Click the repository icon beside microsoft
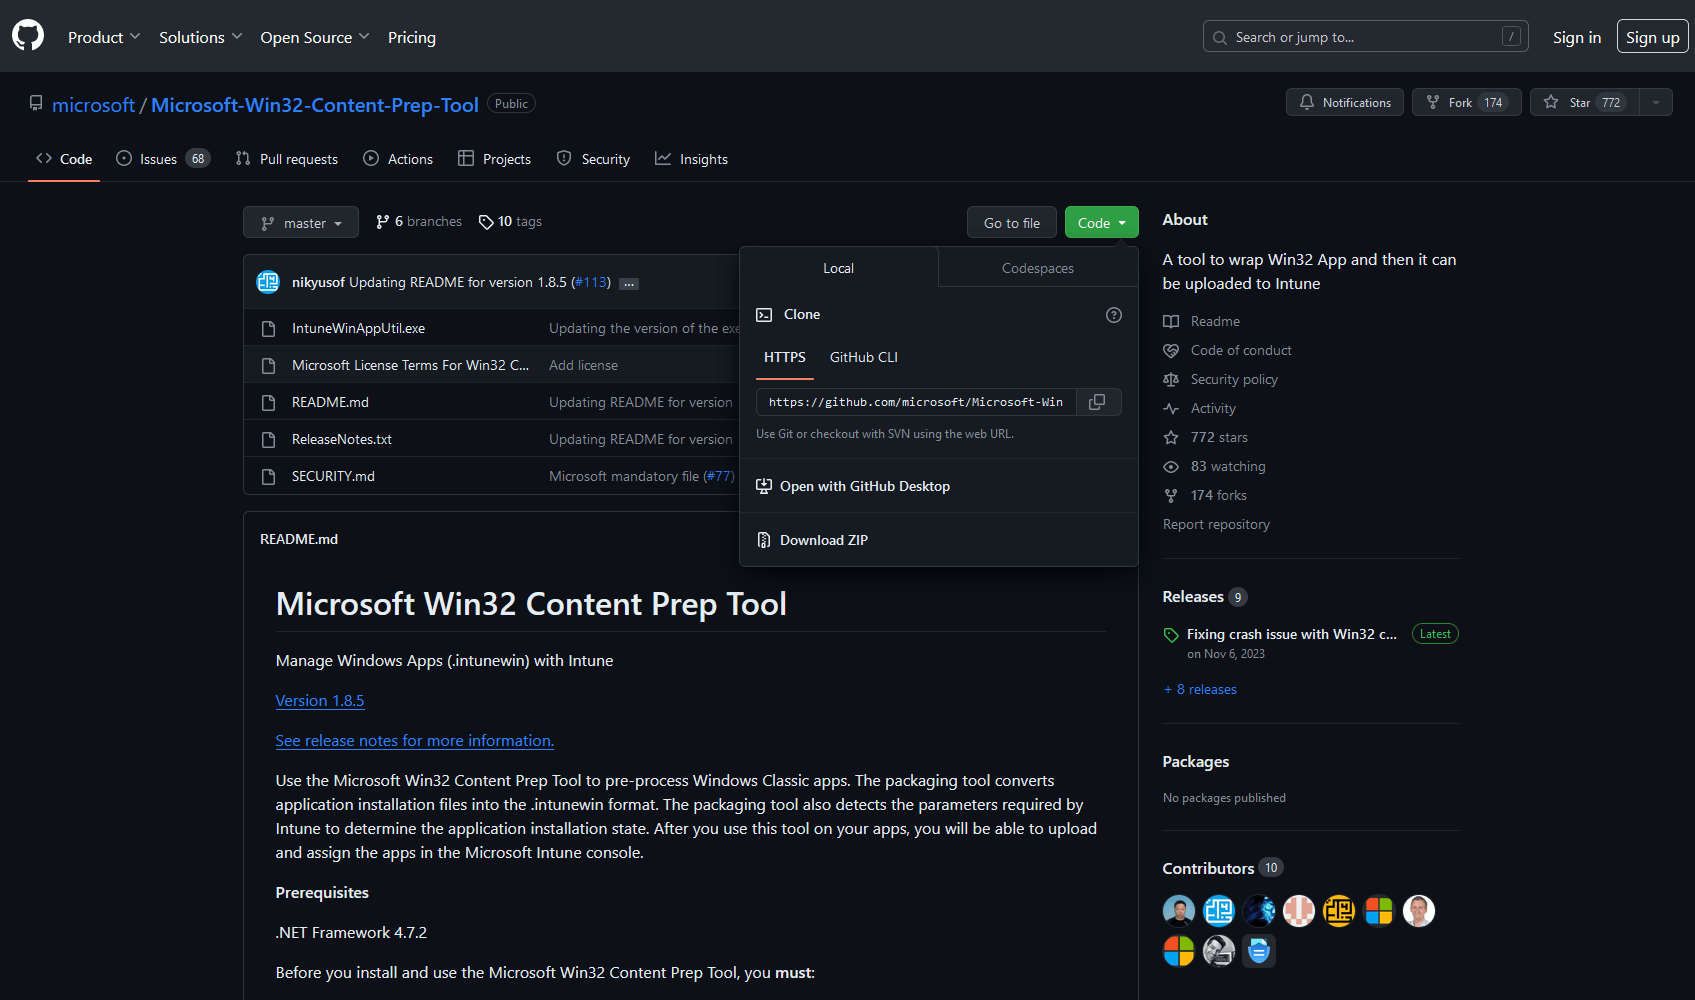The height and width of the screenshot is (1000, 1695). pyautogui.click(x=36, y=103)
